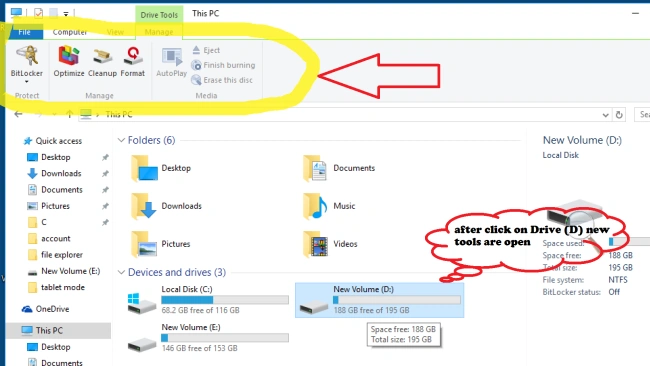Click Finish burning option
This screenshot has height=366, width=650.
coord(223,65)
